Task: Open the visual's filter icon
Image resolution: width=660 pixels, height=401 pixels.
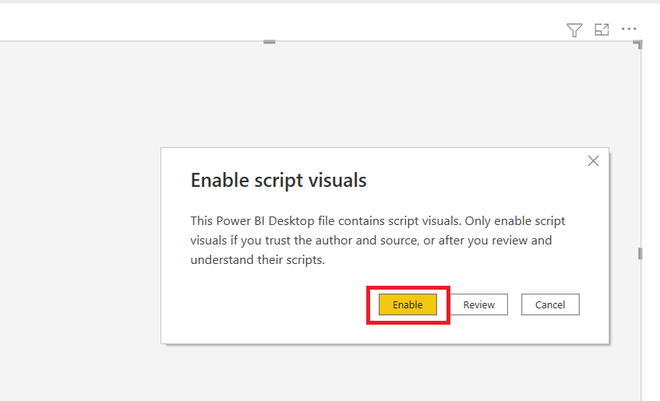Action: (574, 30)
